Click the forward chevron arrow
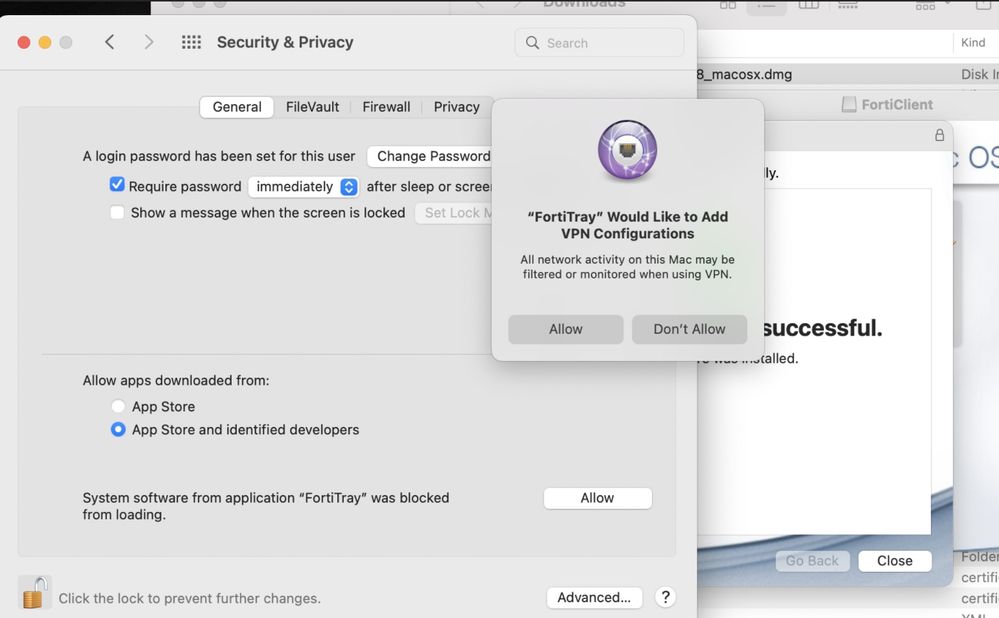Image resolution: width=999 pixels, height=618 pixels. coord(149,42)
